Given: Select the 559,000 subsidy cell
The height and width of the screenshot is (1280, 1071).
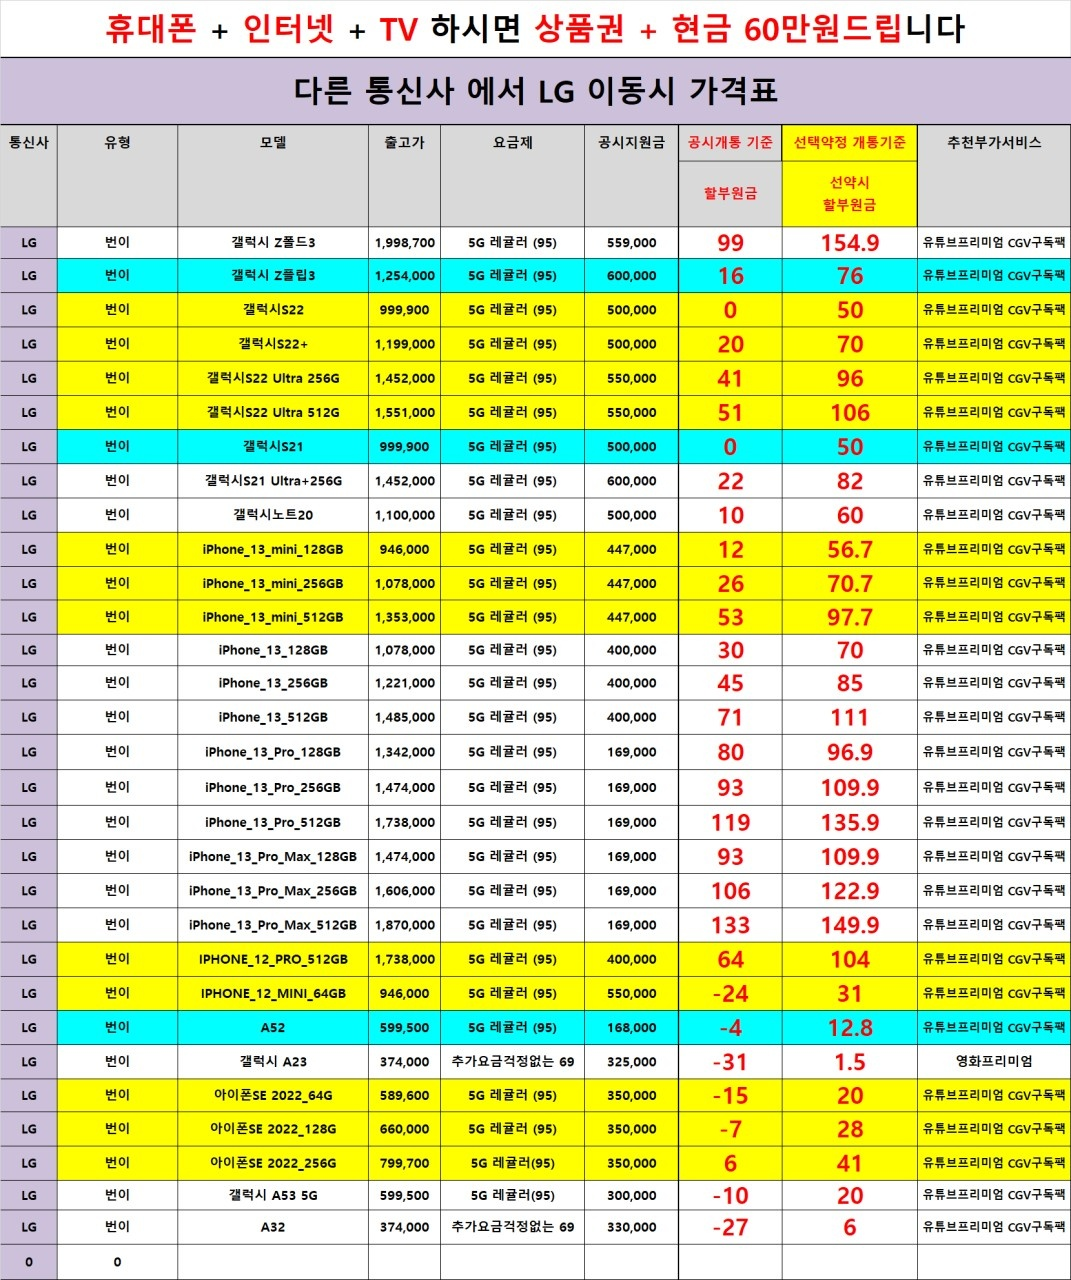Looking at the screenshot, I should [x=631, y=243].
